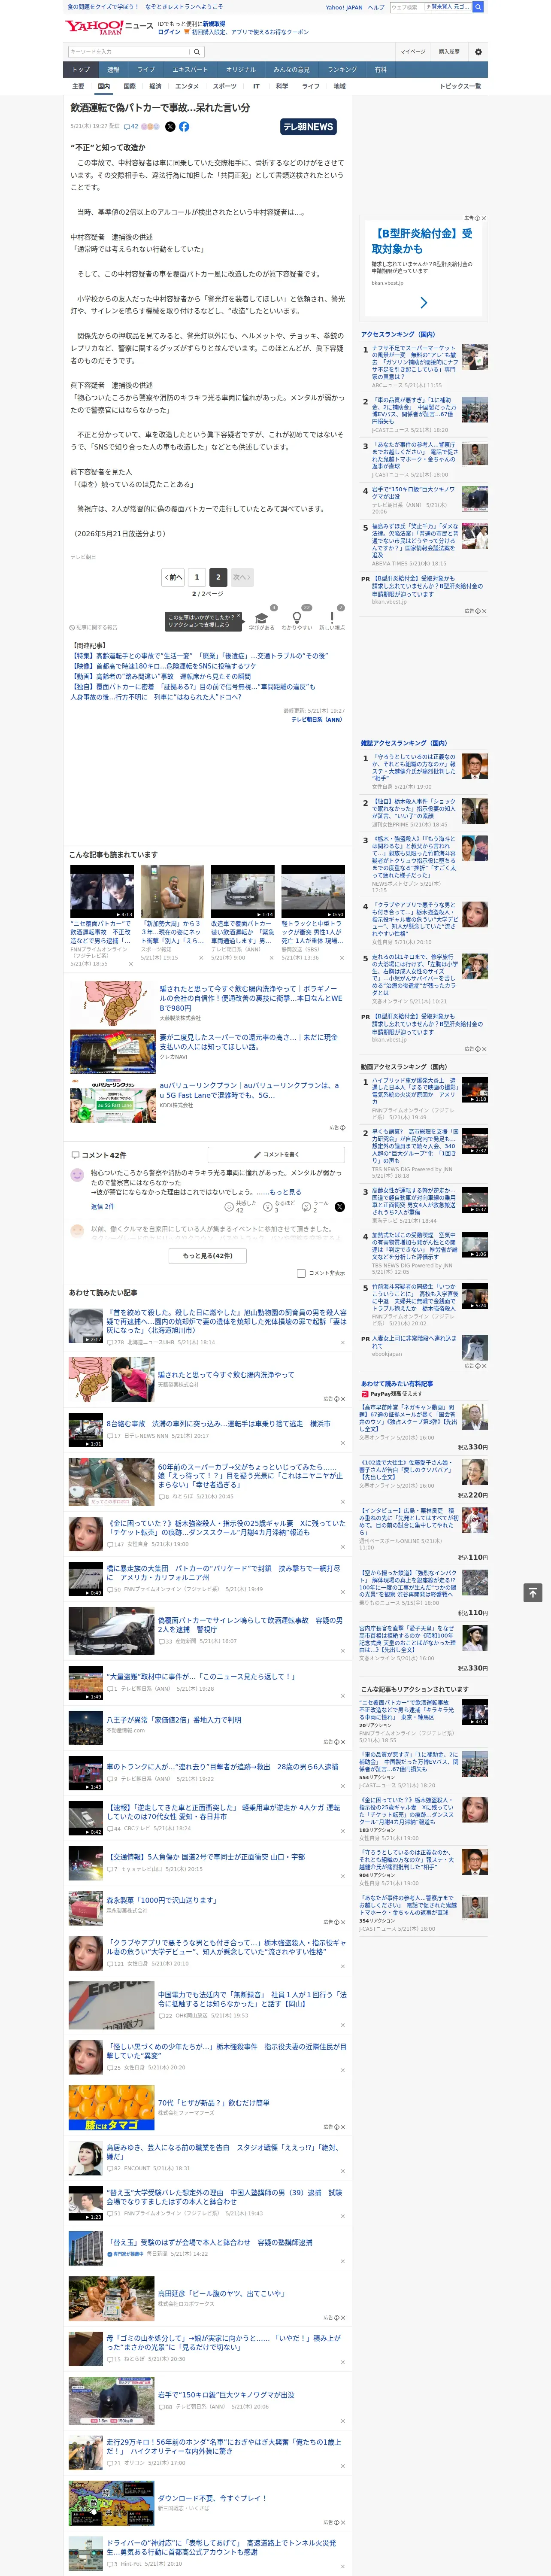Open the エキスパート navigation tab
Screen dimensions: 551x2576
pyautogui.click(x=190, y=70)
